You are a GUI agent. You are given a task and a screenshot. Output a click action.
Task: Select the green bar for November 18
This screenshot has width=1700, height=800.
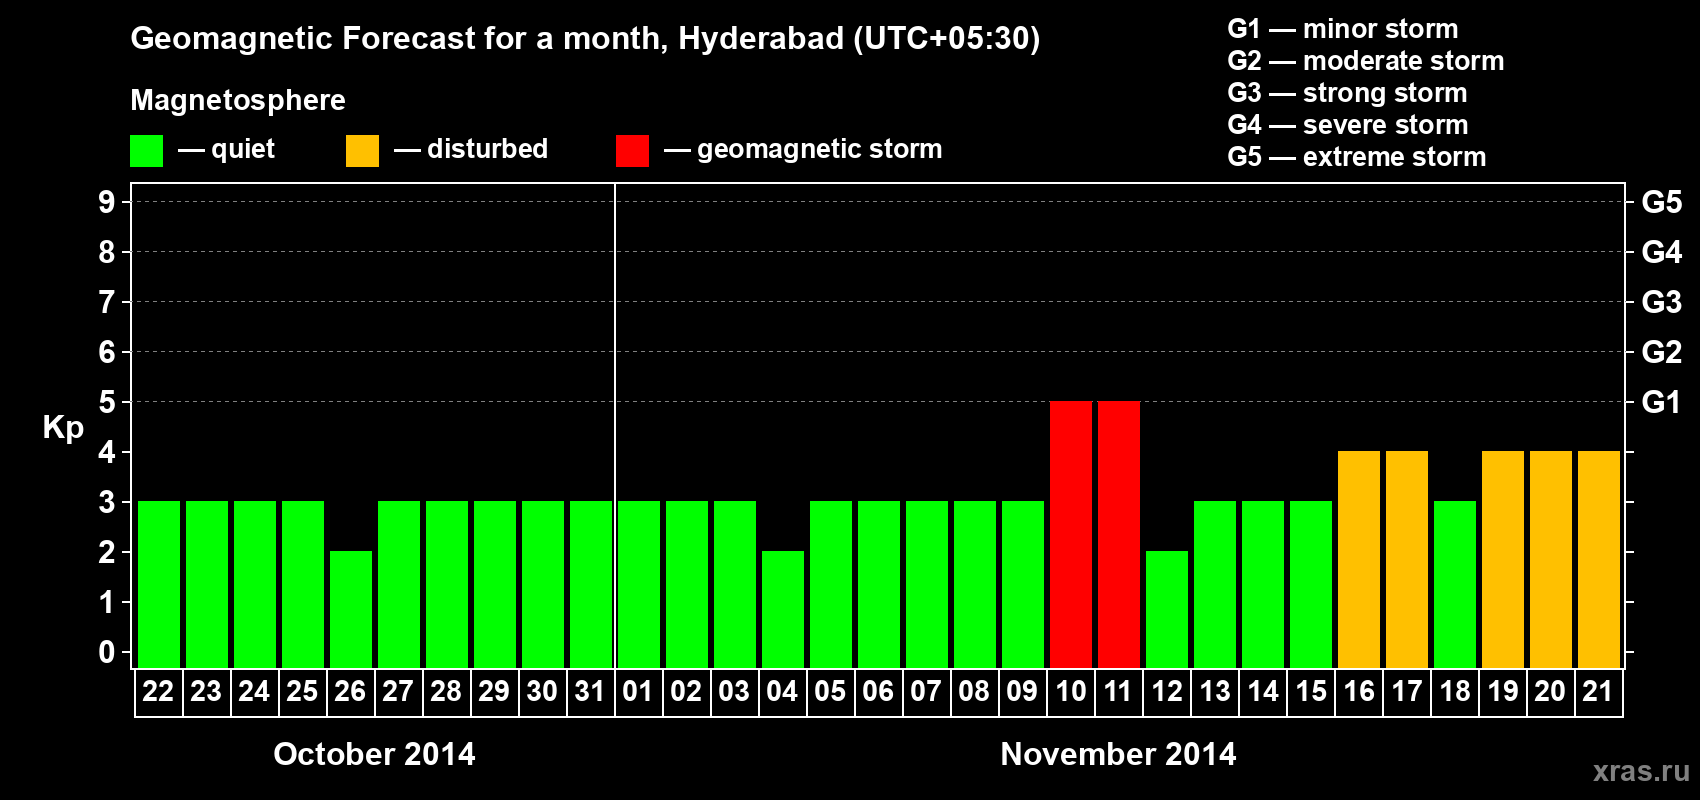[1455, 584]
